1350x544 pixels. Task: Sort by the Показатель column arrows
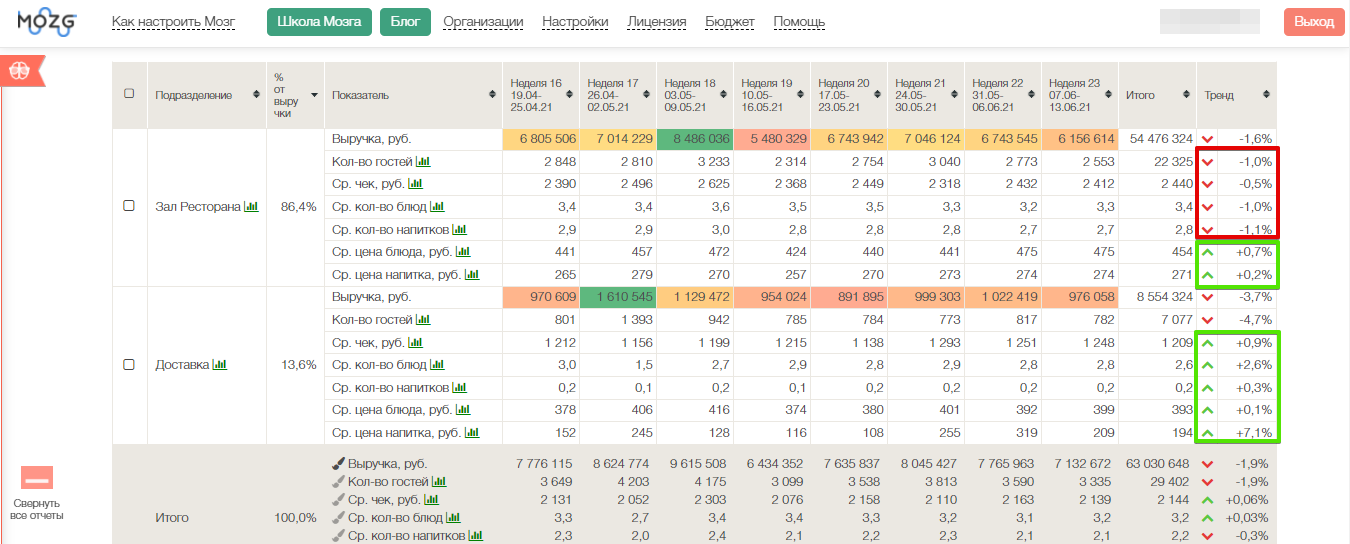pyautogui.click(x=491, y=95)
